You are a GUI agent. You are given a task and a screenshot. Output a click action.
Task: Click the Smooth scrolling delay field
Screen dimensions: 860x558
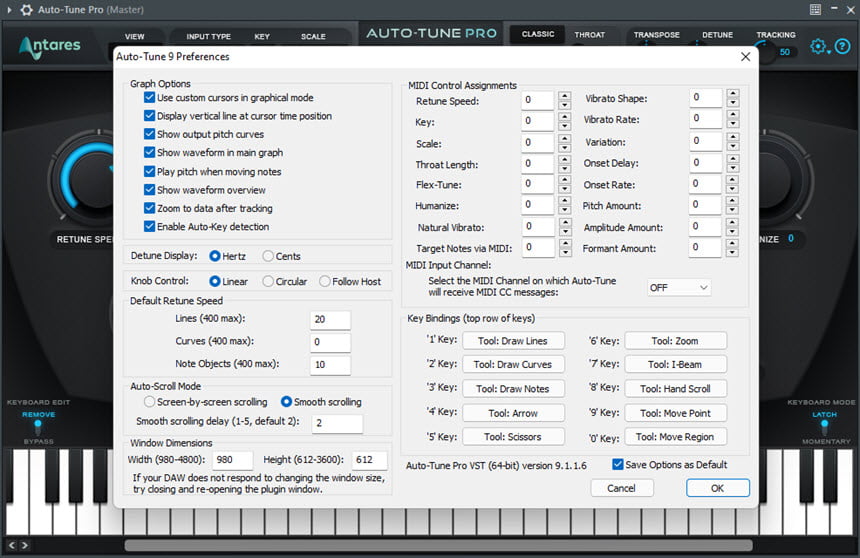coord(337,423)
